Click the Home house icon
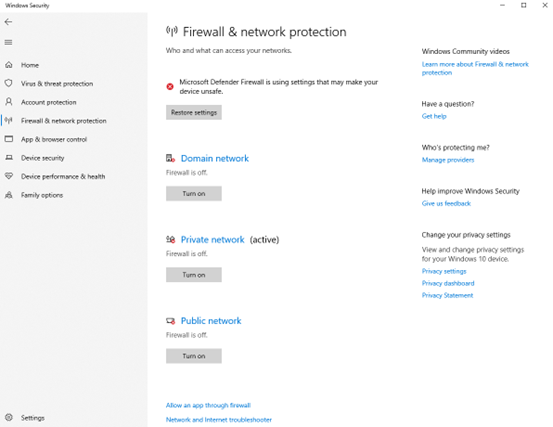The height and width of the screenshot is (427, 553). click(9, 65)
